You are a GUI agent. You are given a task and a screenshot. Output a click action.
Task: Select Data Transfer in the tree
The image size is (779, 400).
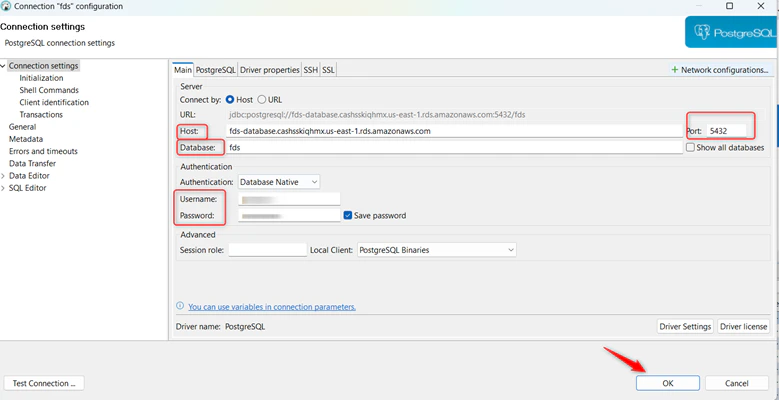[32, 163]
